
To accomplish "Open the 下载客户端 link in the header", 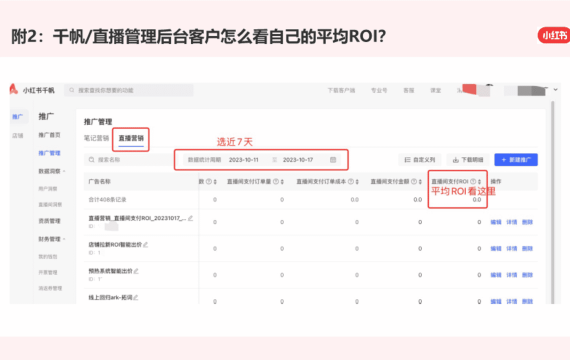I will click(341, 90).
